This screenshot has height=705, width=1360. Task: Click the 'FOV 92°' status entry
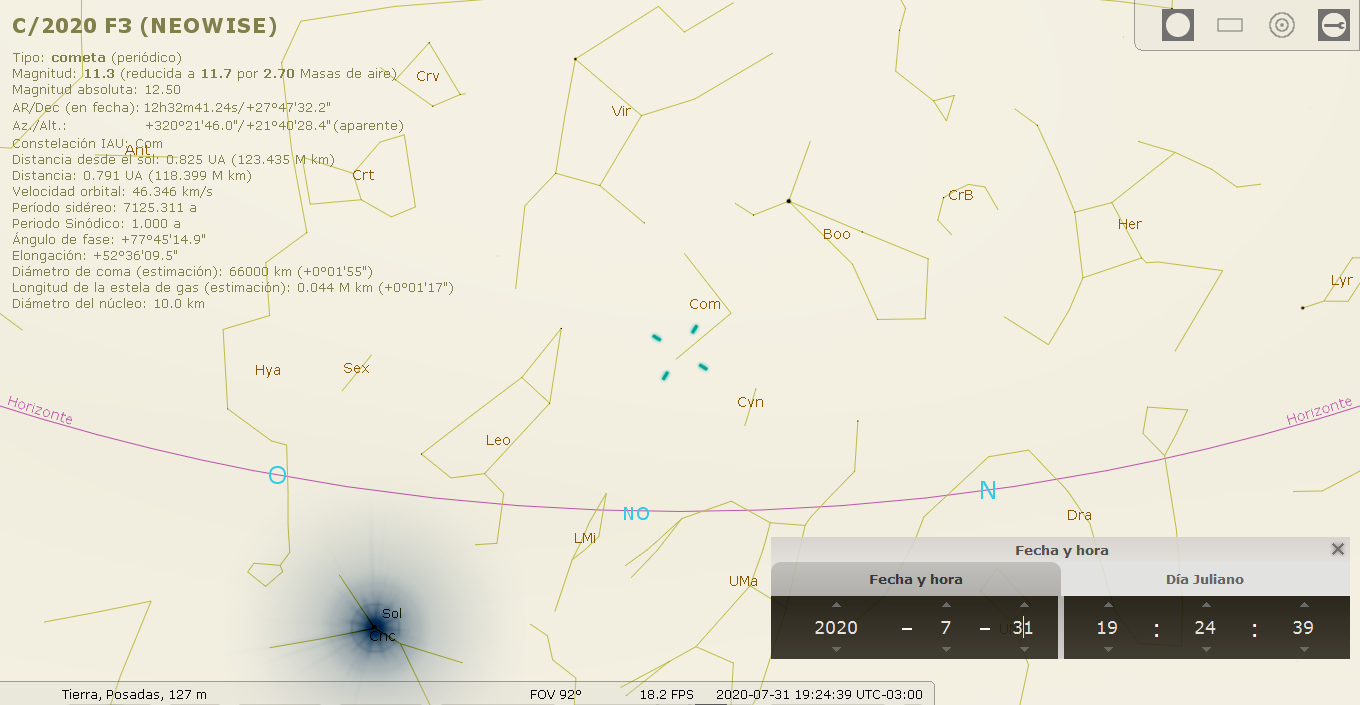pyautogui.click(x=556, y=694)
